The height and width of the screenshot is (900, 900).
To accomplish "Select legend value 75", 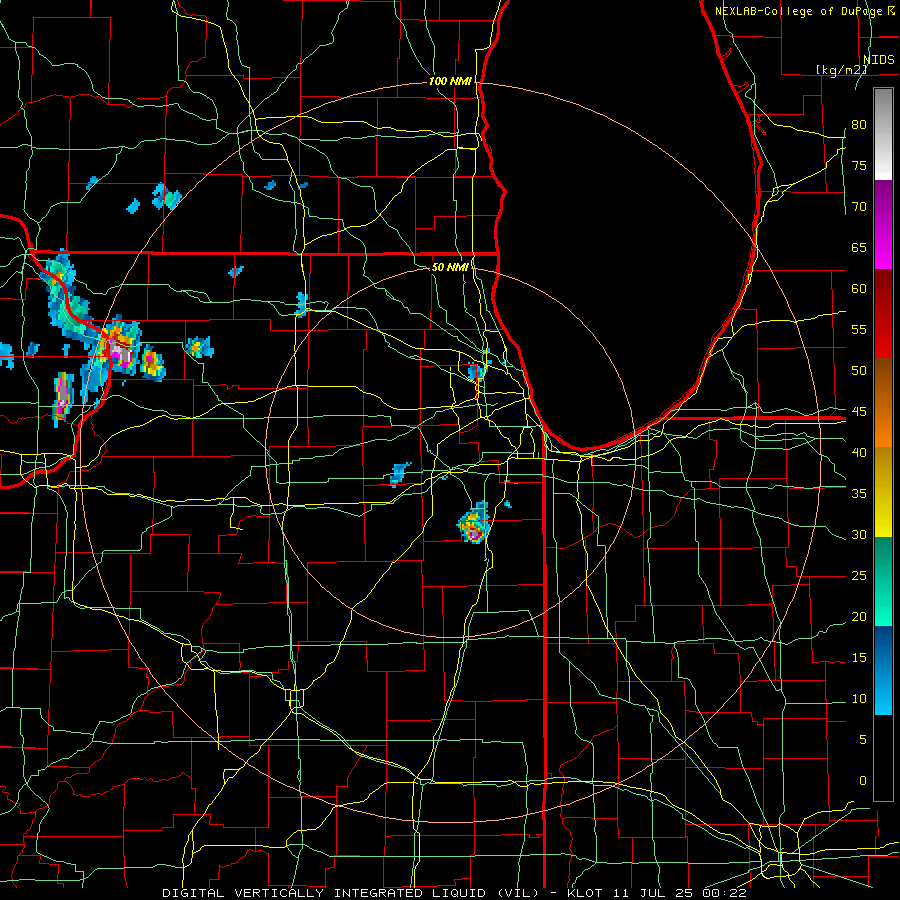I will [859, 165].
